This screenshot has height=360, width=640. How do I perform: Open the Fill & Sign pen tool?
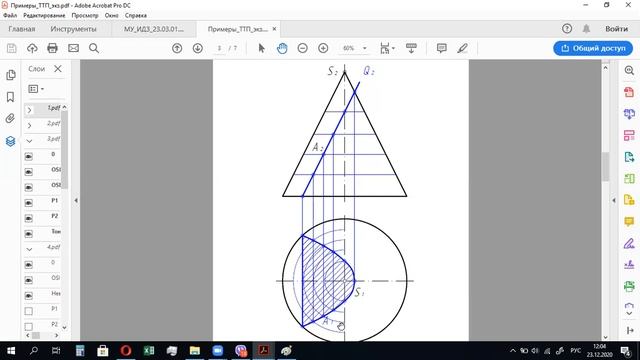[x=629, y=243]
